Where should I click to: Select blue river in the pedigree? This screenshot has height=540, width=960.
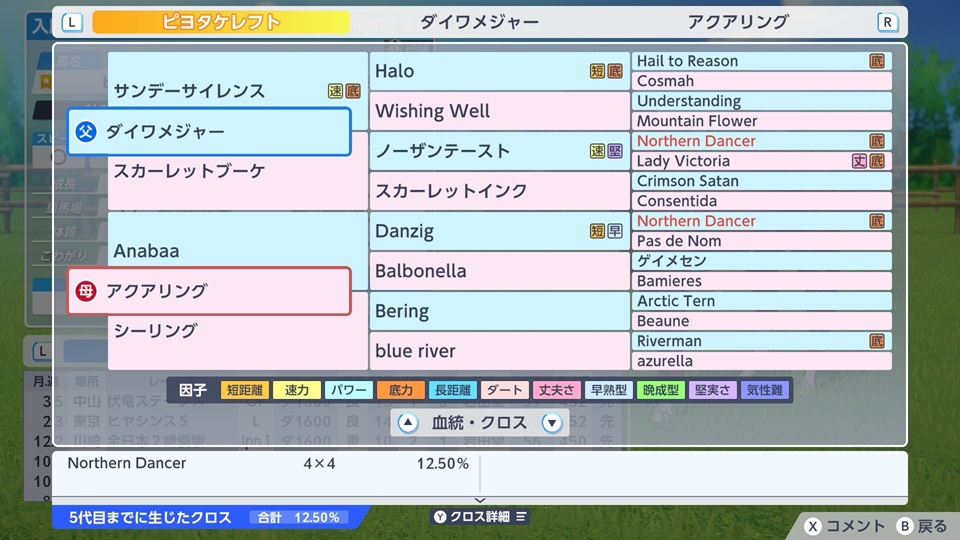tap(499, 351)
